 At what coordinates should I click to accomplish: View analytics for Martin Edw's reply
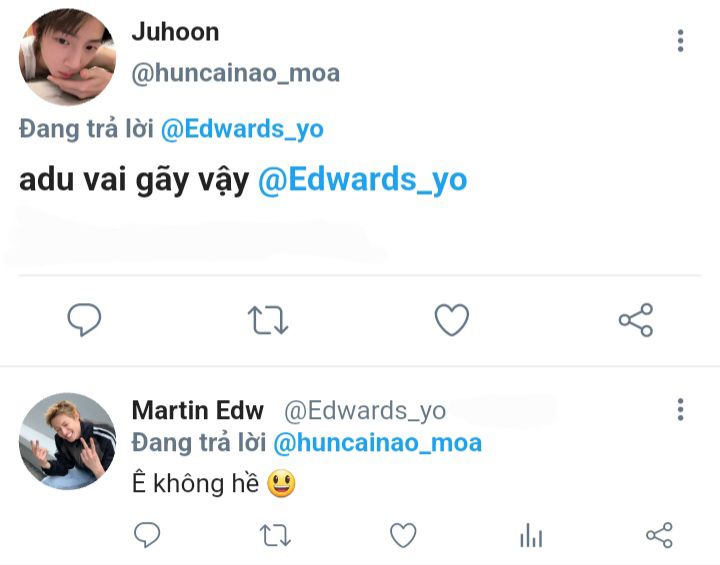(x=531, y=535)
